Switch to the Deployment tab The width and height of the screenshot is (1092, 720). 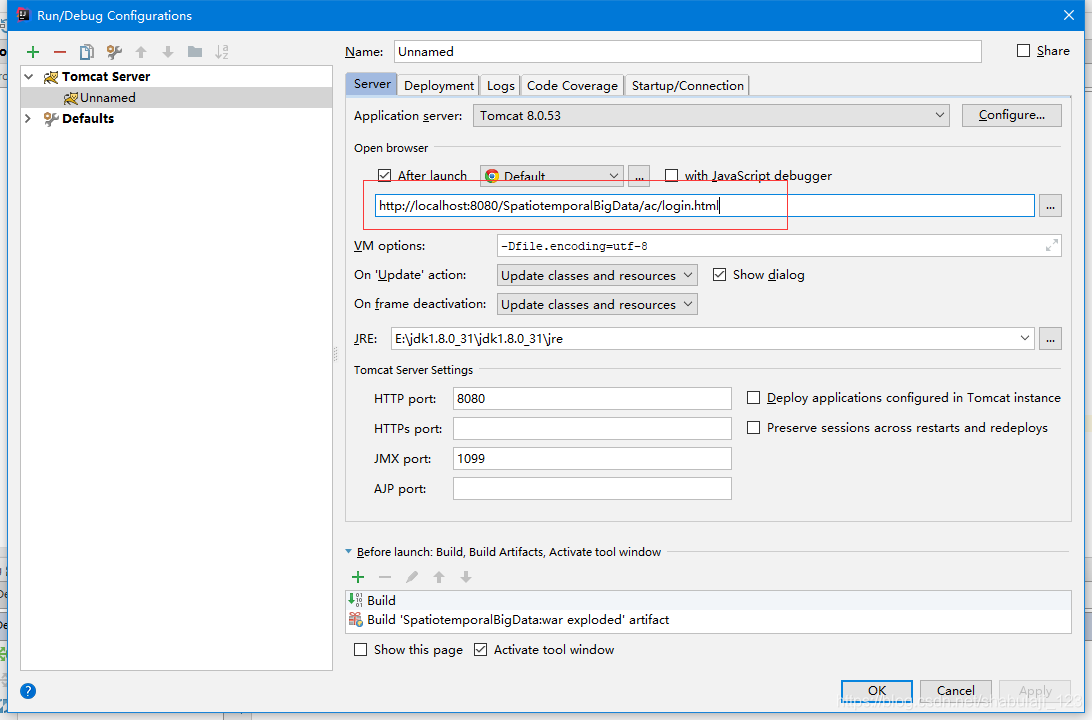pyautogui.click(x=439, y=86)
